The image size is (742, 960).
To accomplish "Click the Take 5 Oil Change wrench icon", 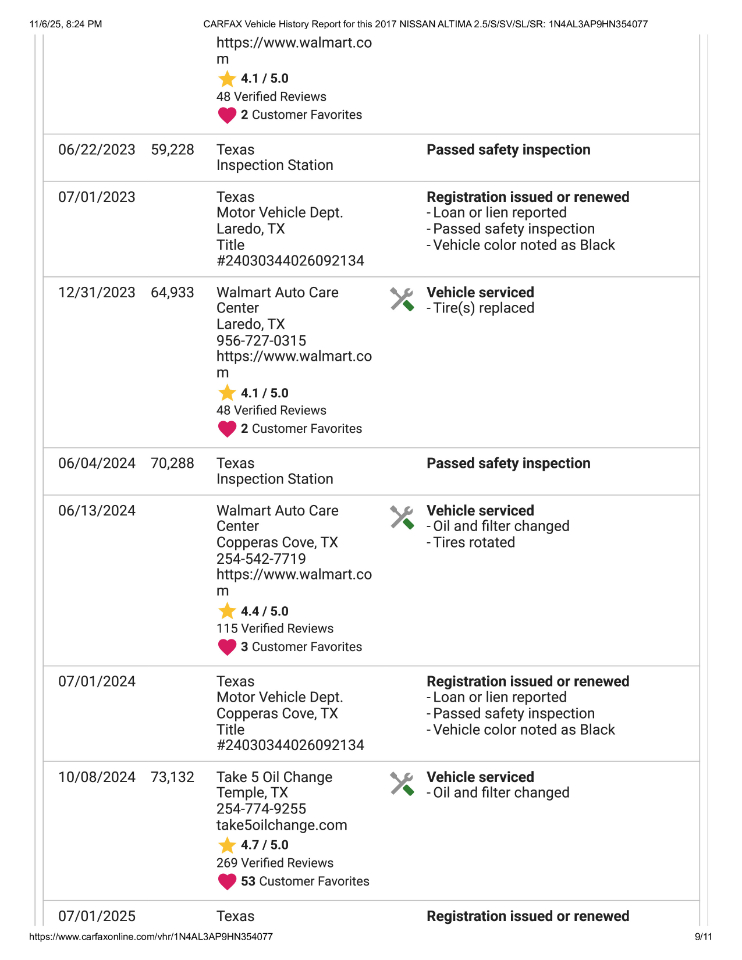I will coord(401,784).
